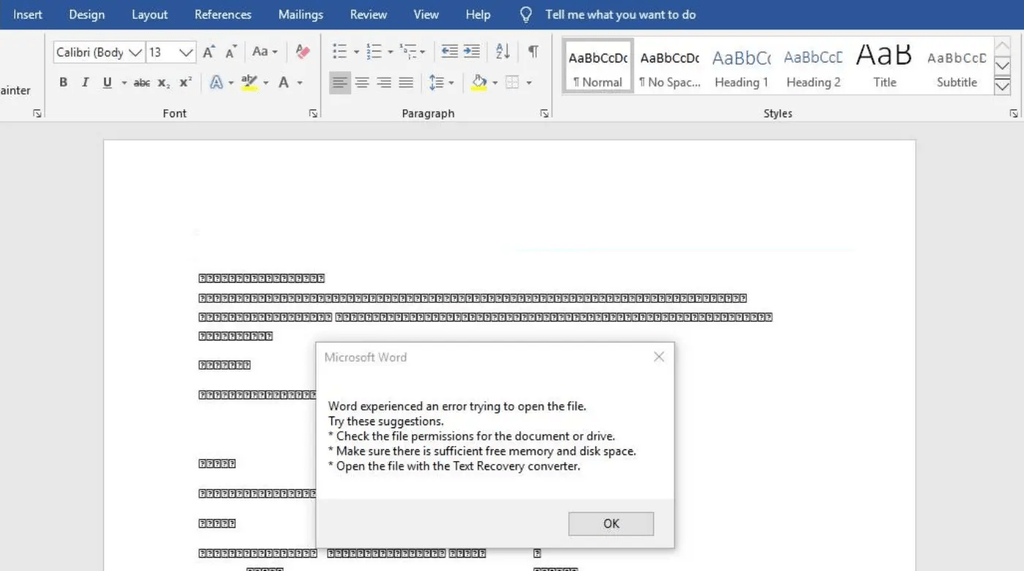Screen dimensions: 1024x571
Task: Click Tell me what you want to do
Action: click(620, 14)
